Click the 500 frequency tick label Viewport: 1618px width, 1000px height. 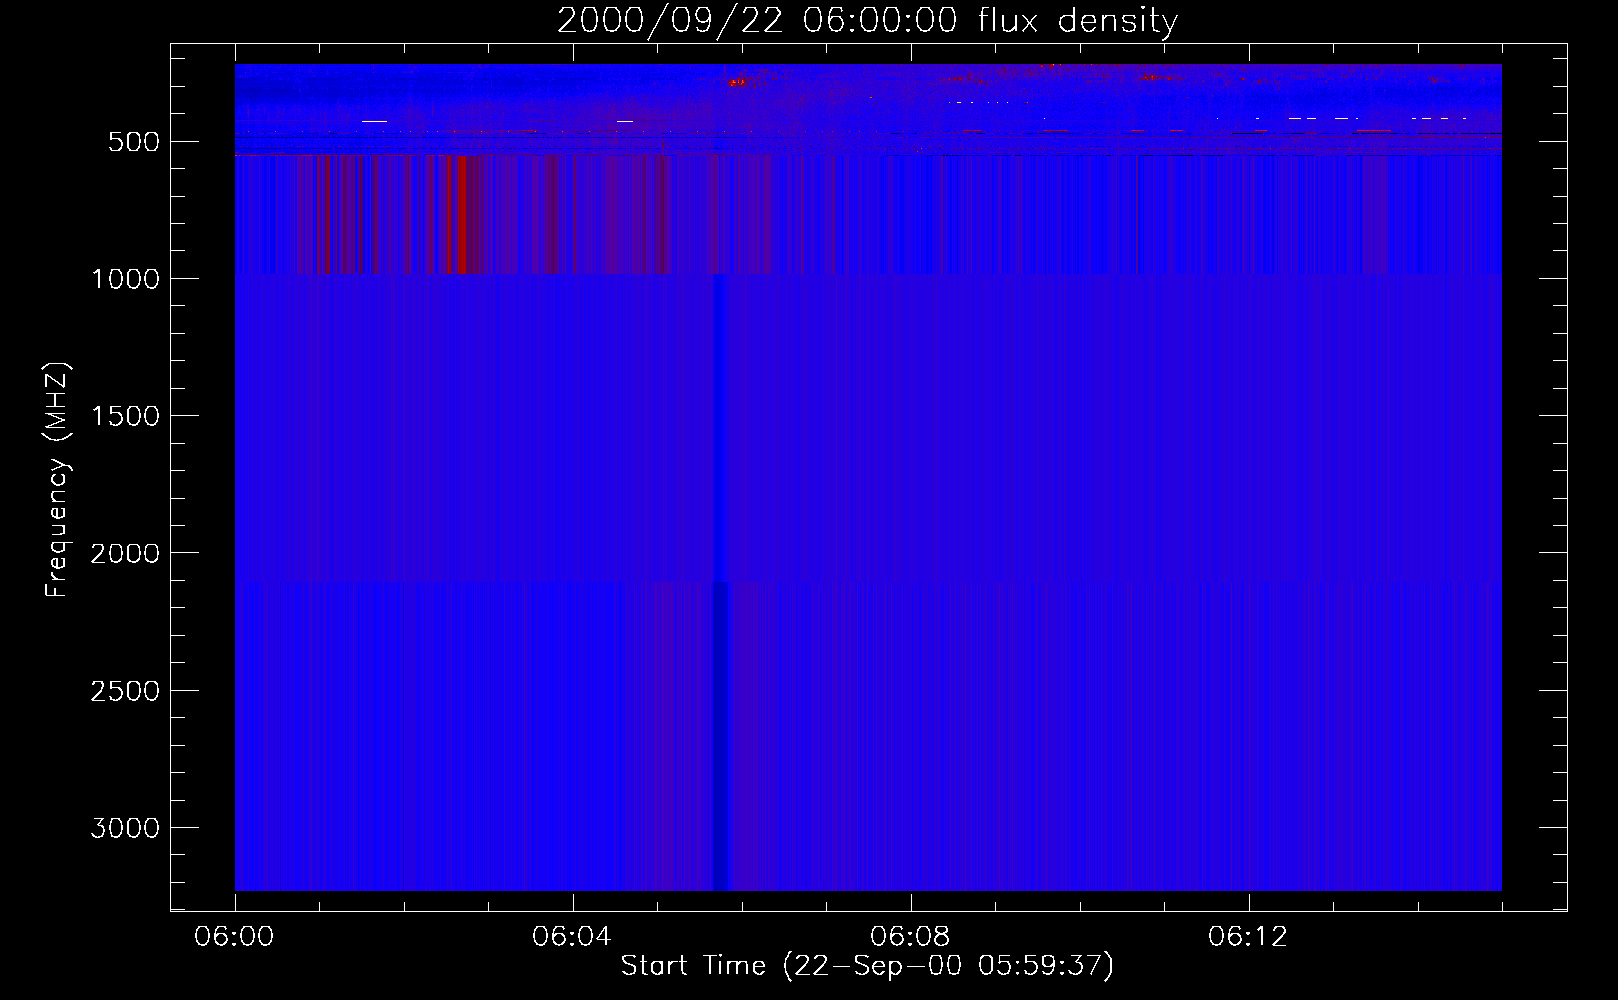[x=134, y=142]
